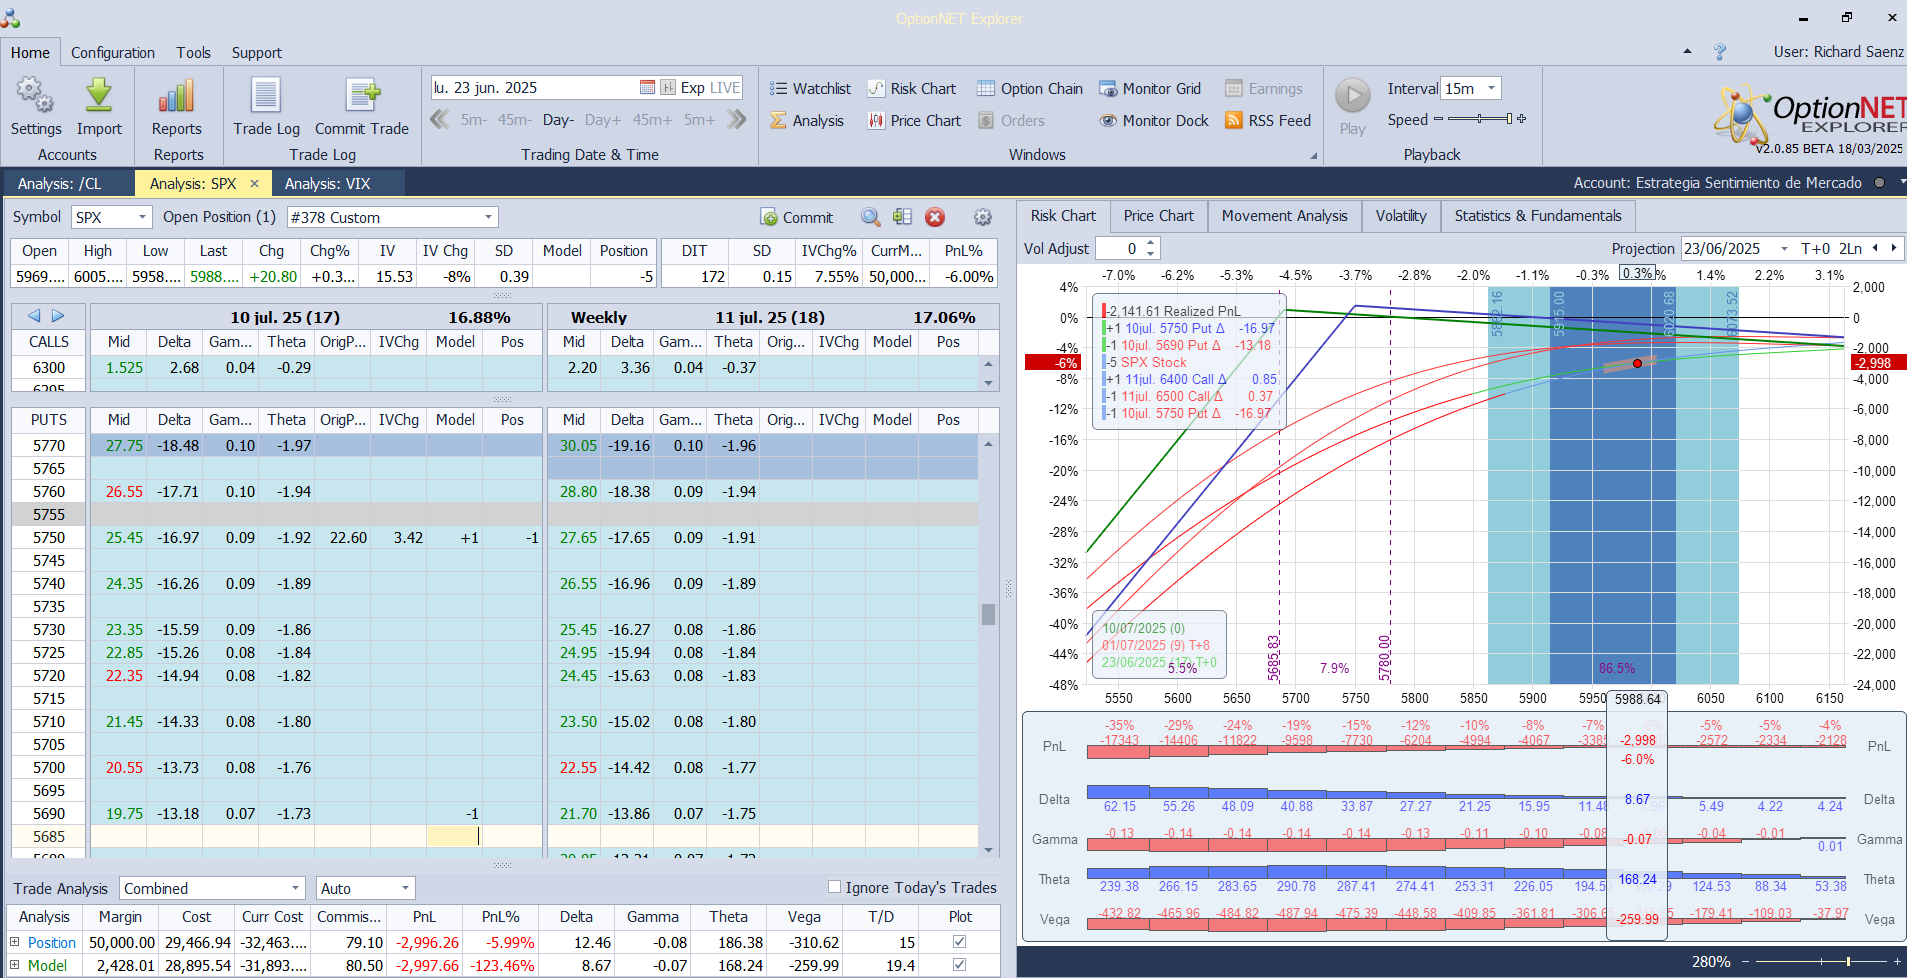
Task: Toggle the Plot checkbox for Model row
Action: [x=960, y=965]
